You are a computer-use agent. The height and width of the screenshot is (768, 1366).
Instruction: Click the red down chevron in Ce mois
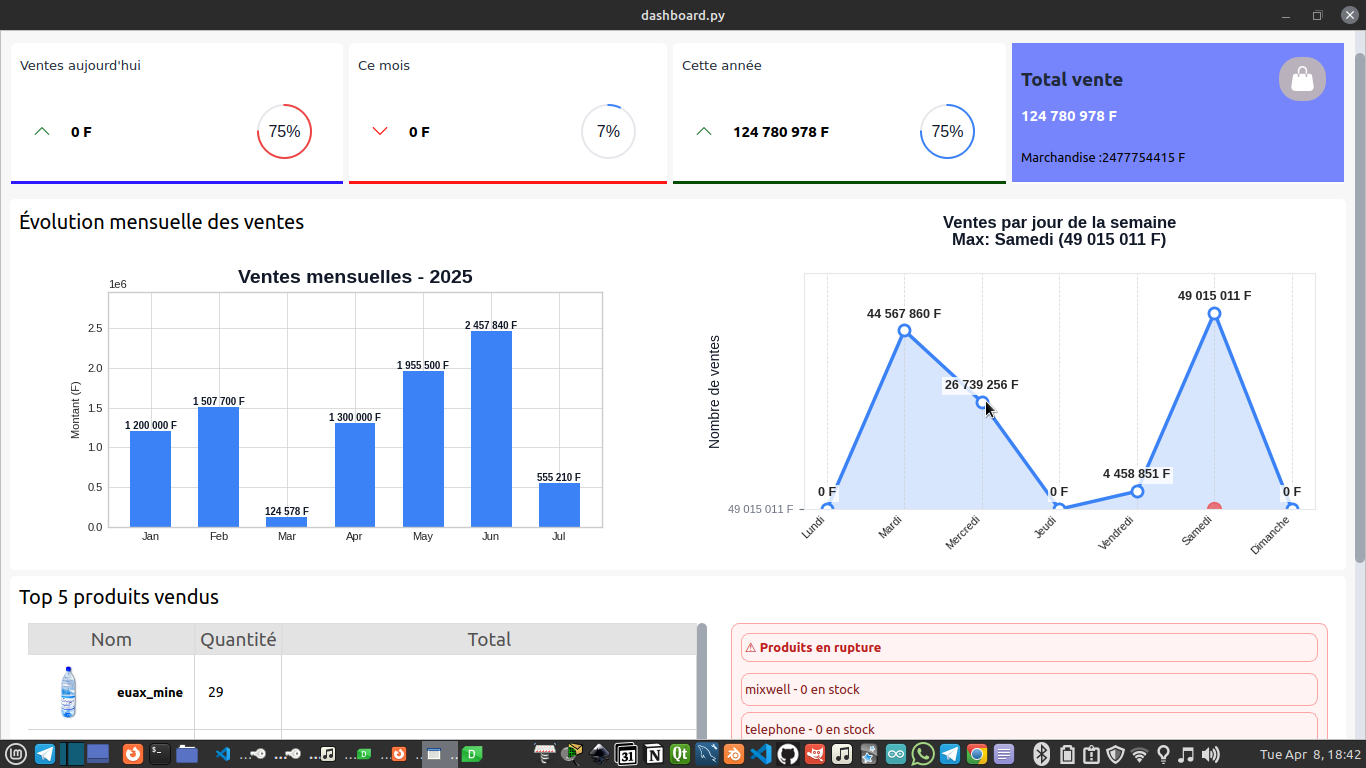click(379, 132)
